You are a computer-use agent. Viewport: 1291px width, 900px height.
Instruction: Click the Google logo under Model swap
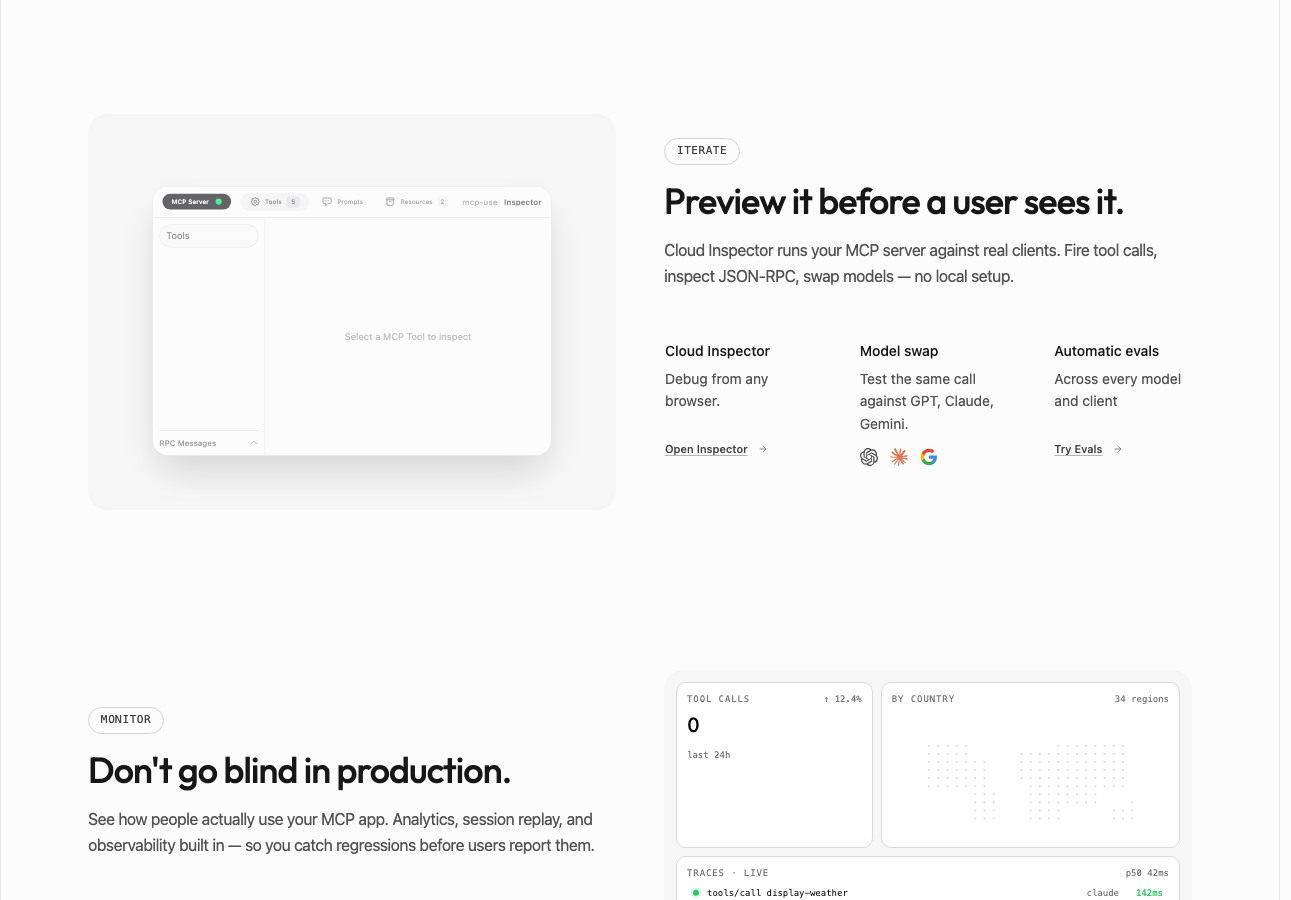coord(929,457)
